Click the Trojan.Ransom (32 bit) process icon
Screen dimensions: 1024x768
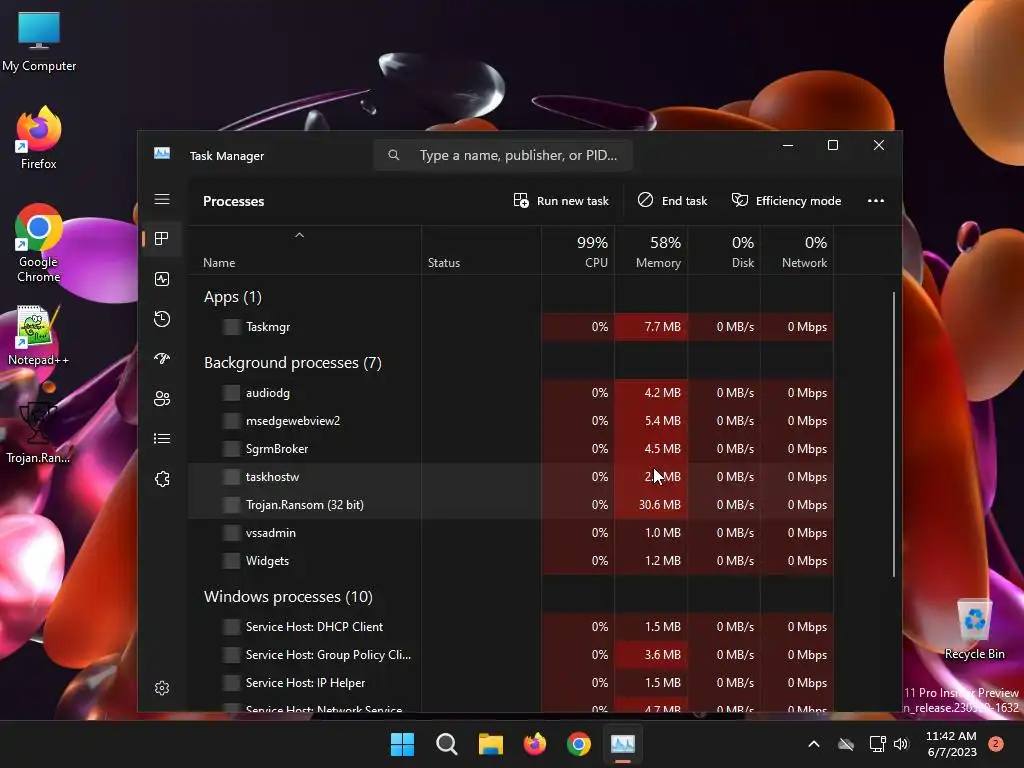point(231,505)
